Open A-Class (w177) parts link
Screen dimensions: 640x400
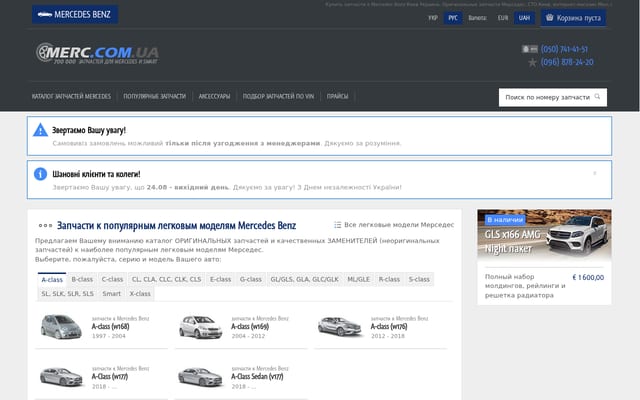point(110,376)
